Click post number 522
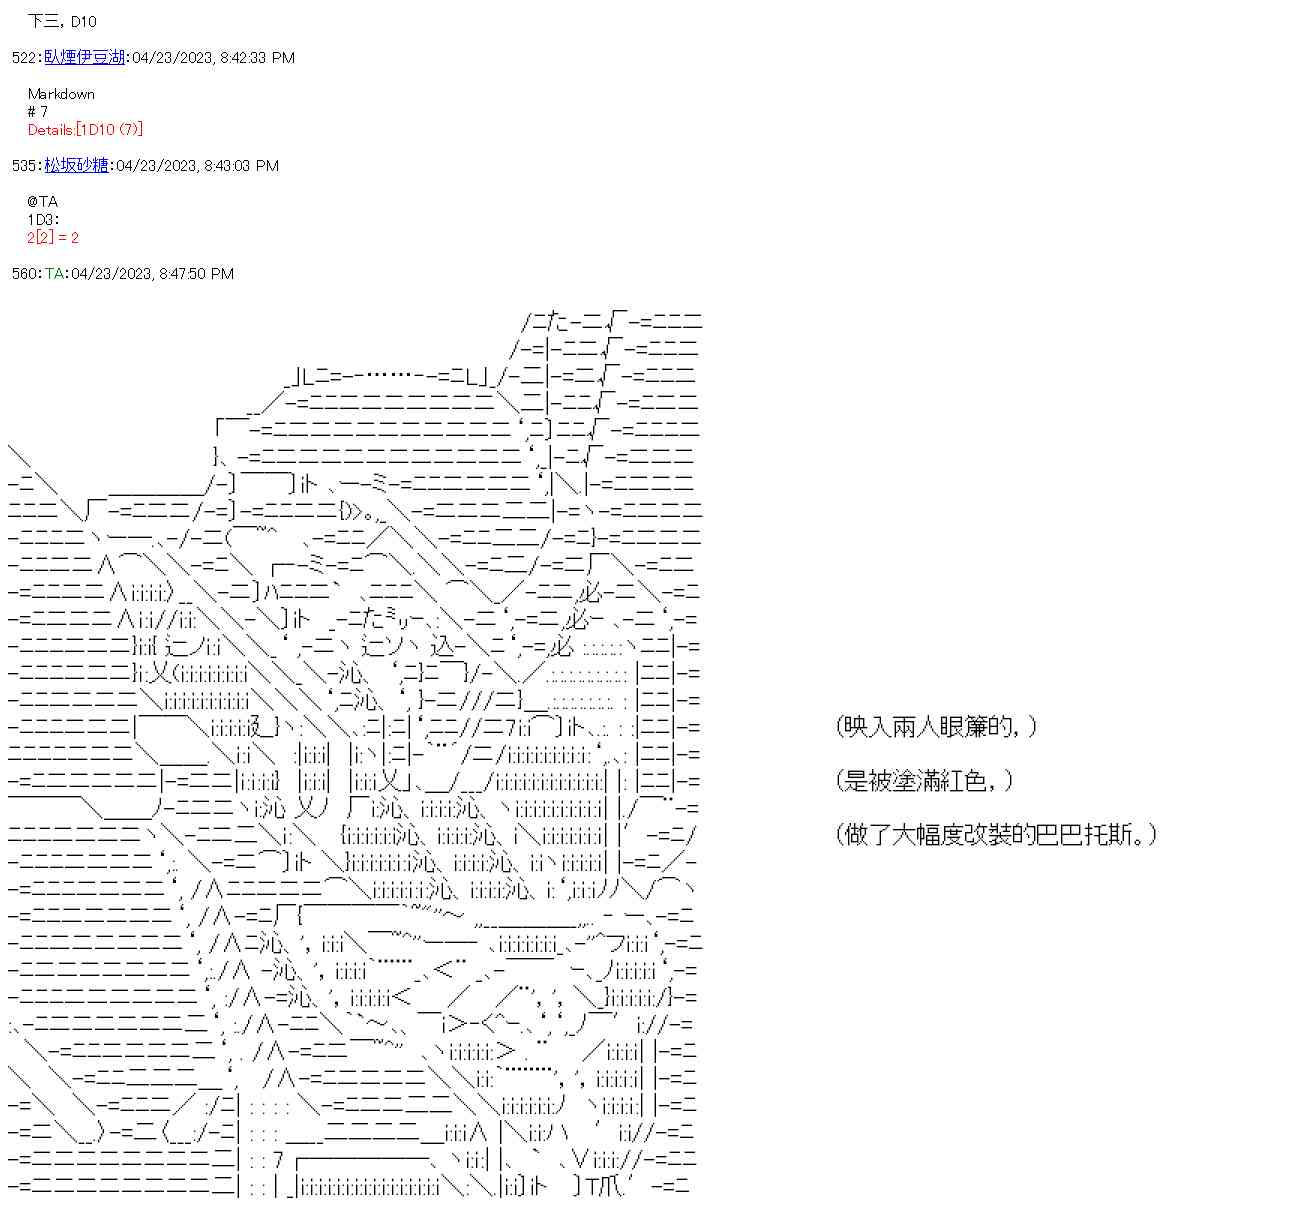The width and height of the screenshot is (1300, 1230). [x=24, y=58]
